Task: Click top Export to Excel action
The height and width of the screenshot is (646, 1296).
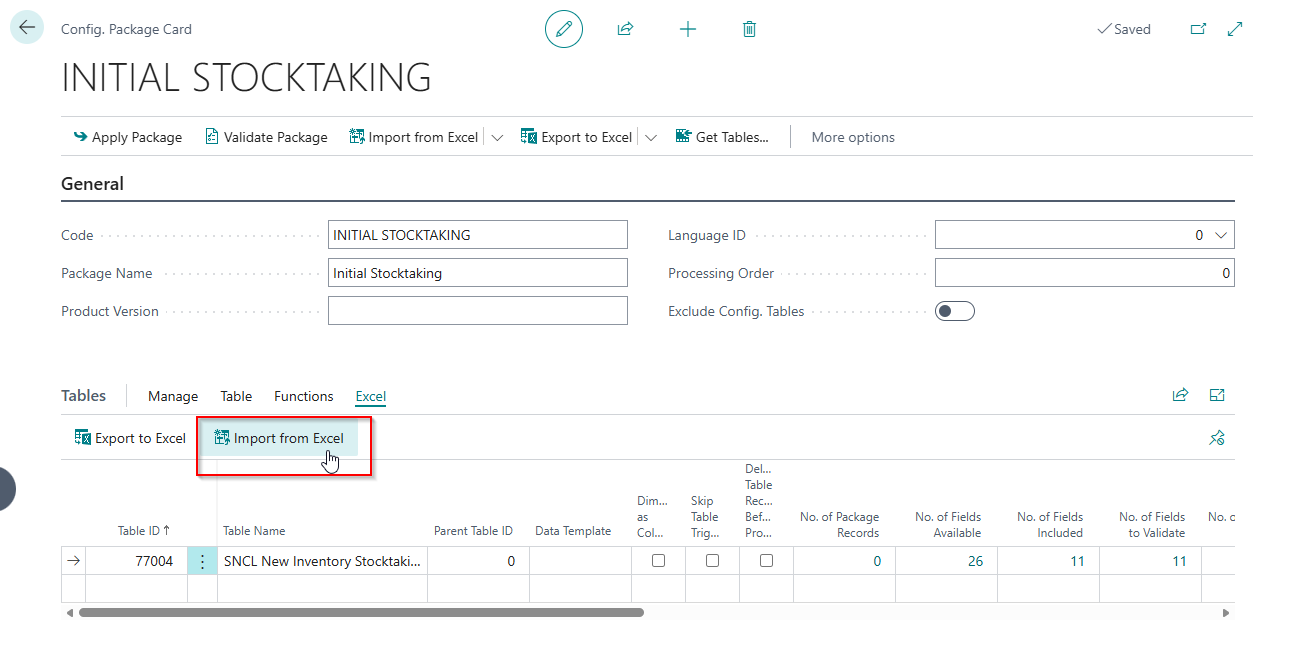Action: click(x=577, y=137)
